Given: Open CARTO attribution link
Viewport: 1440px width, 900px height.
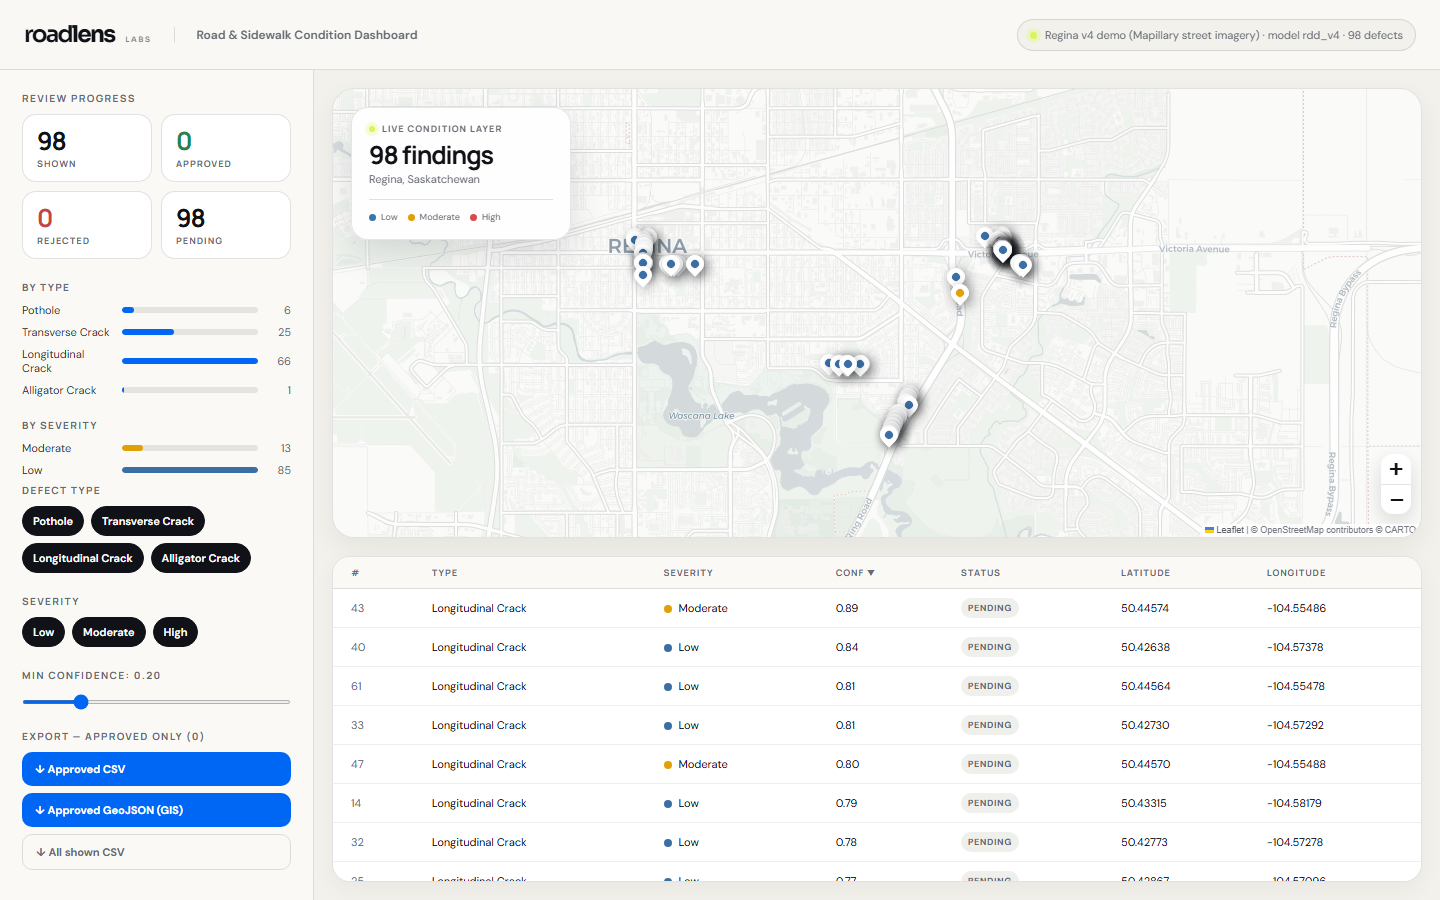Looking at the screenshot, I should (1400, 530).
